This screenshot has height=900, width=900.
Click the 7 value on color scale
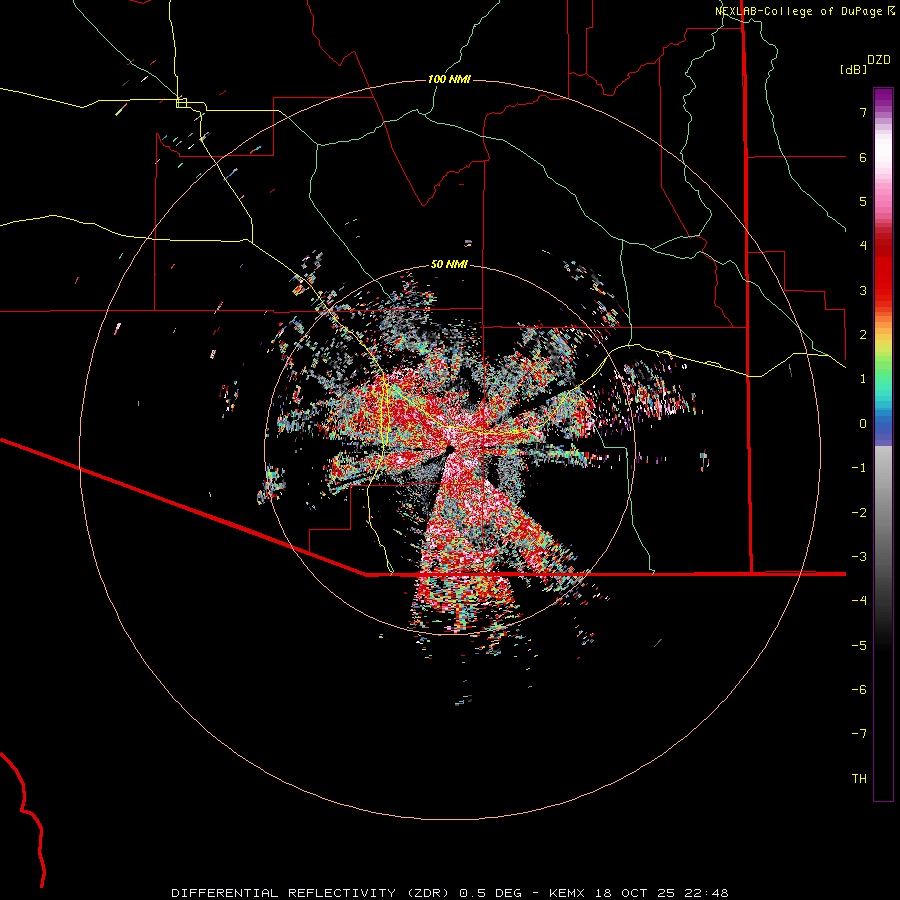(863, 112)
